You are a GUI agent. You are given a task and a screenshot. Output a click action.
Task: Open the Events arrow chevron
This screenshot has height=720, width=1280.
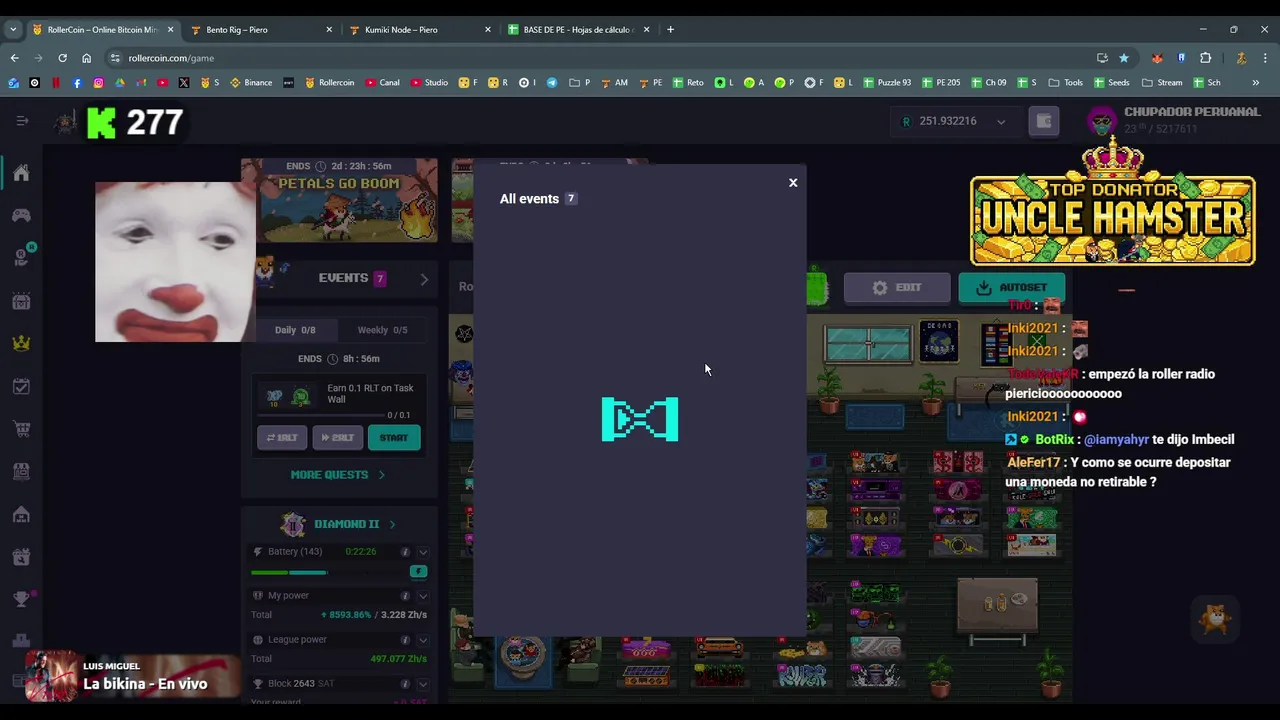click(424, 279)
